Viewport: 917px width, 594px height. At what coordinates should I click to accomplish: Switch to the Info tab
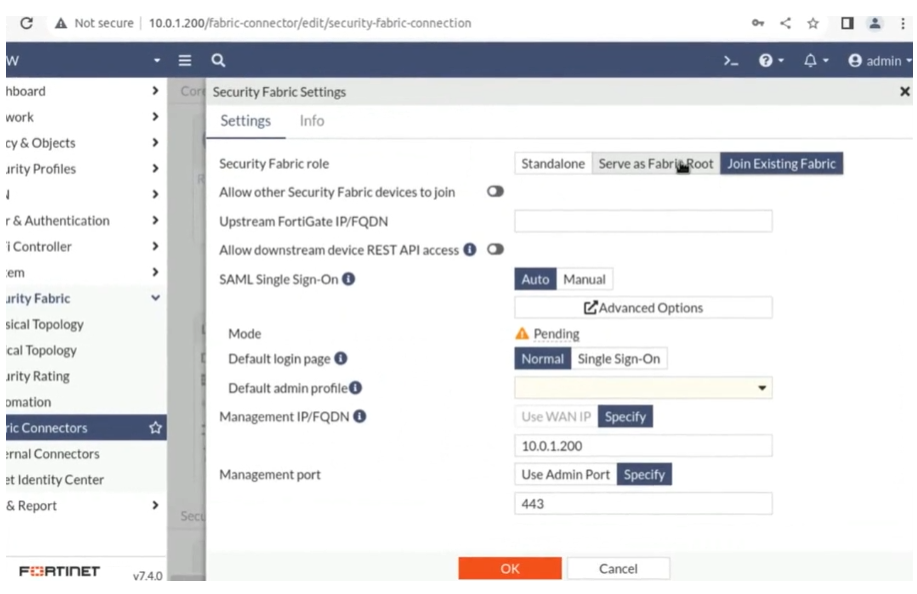312,121
